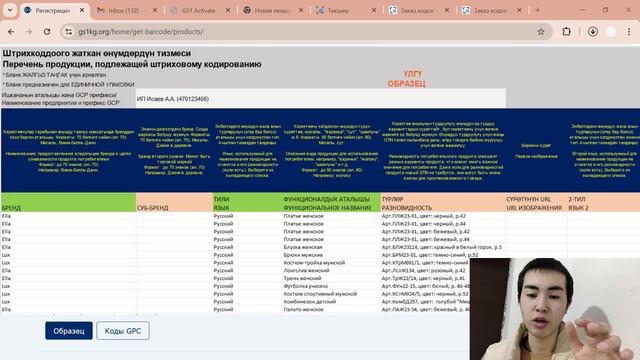This screenshot has height=360, width=640.
Task: Select the Арт.БЛЖ23114 красный в белый горох cell
Action: (x=443, y=247)
